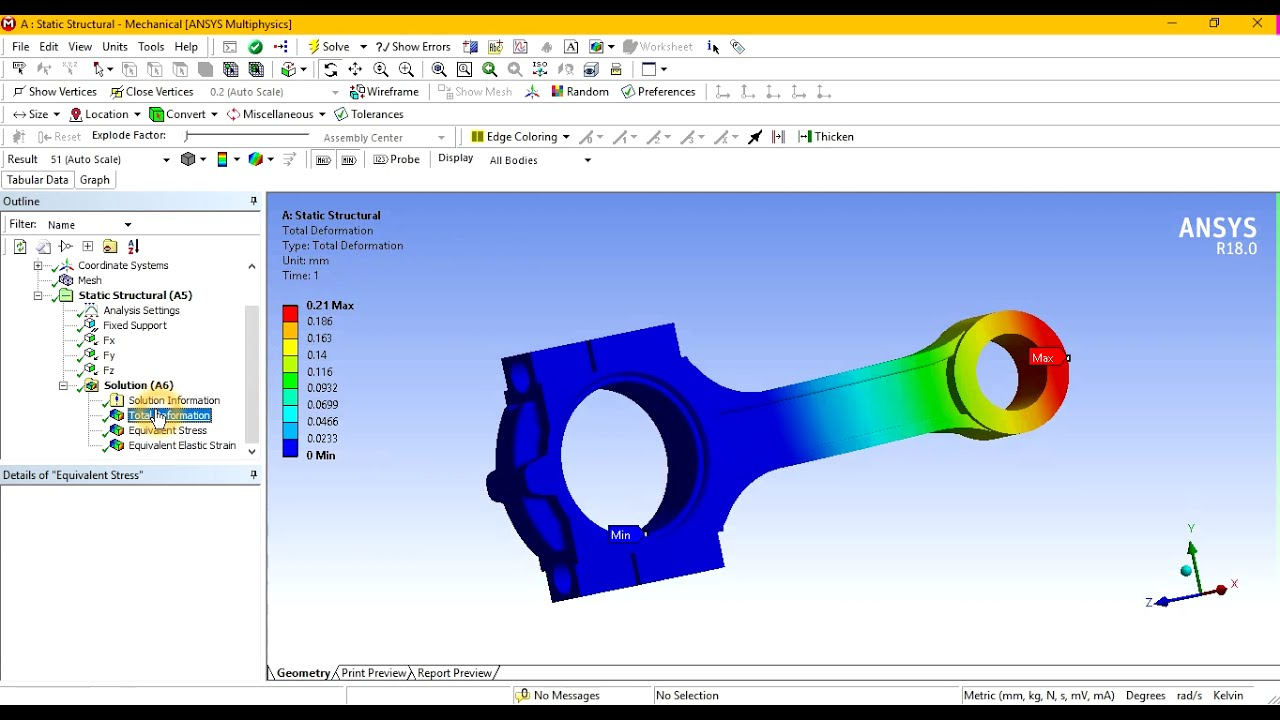This screenshot has height=720, width=1280.
Task: Click the Rotate view tool icon
Action: (x=331, y=70)
